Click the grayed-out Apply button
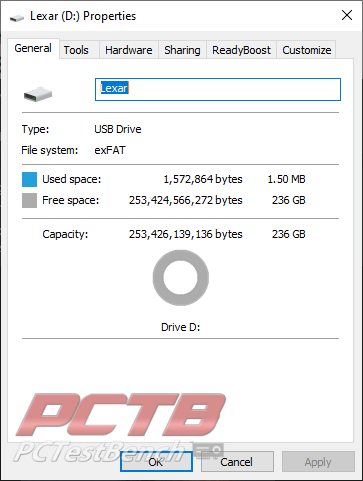Image resolution: width=363 pixels, height=481 pixels. pyautogui.click(x=318, y=462)
